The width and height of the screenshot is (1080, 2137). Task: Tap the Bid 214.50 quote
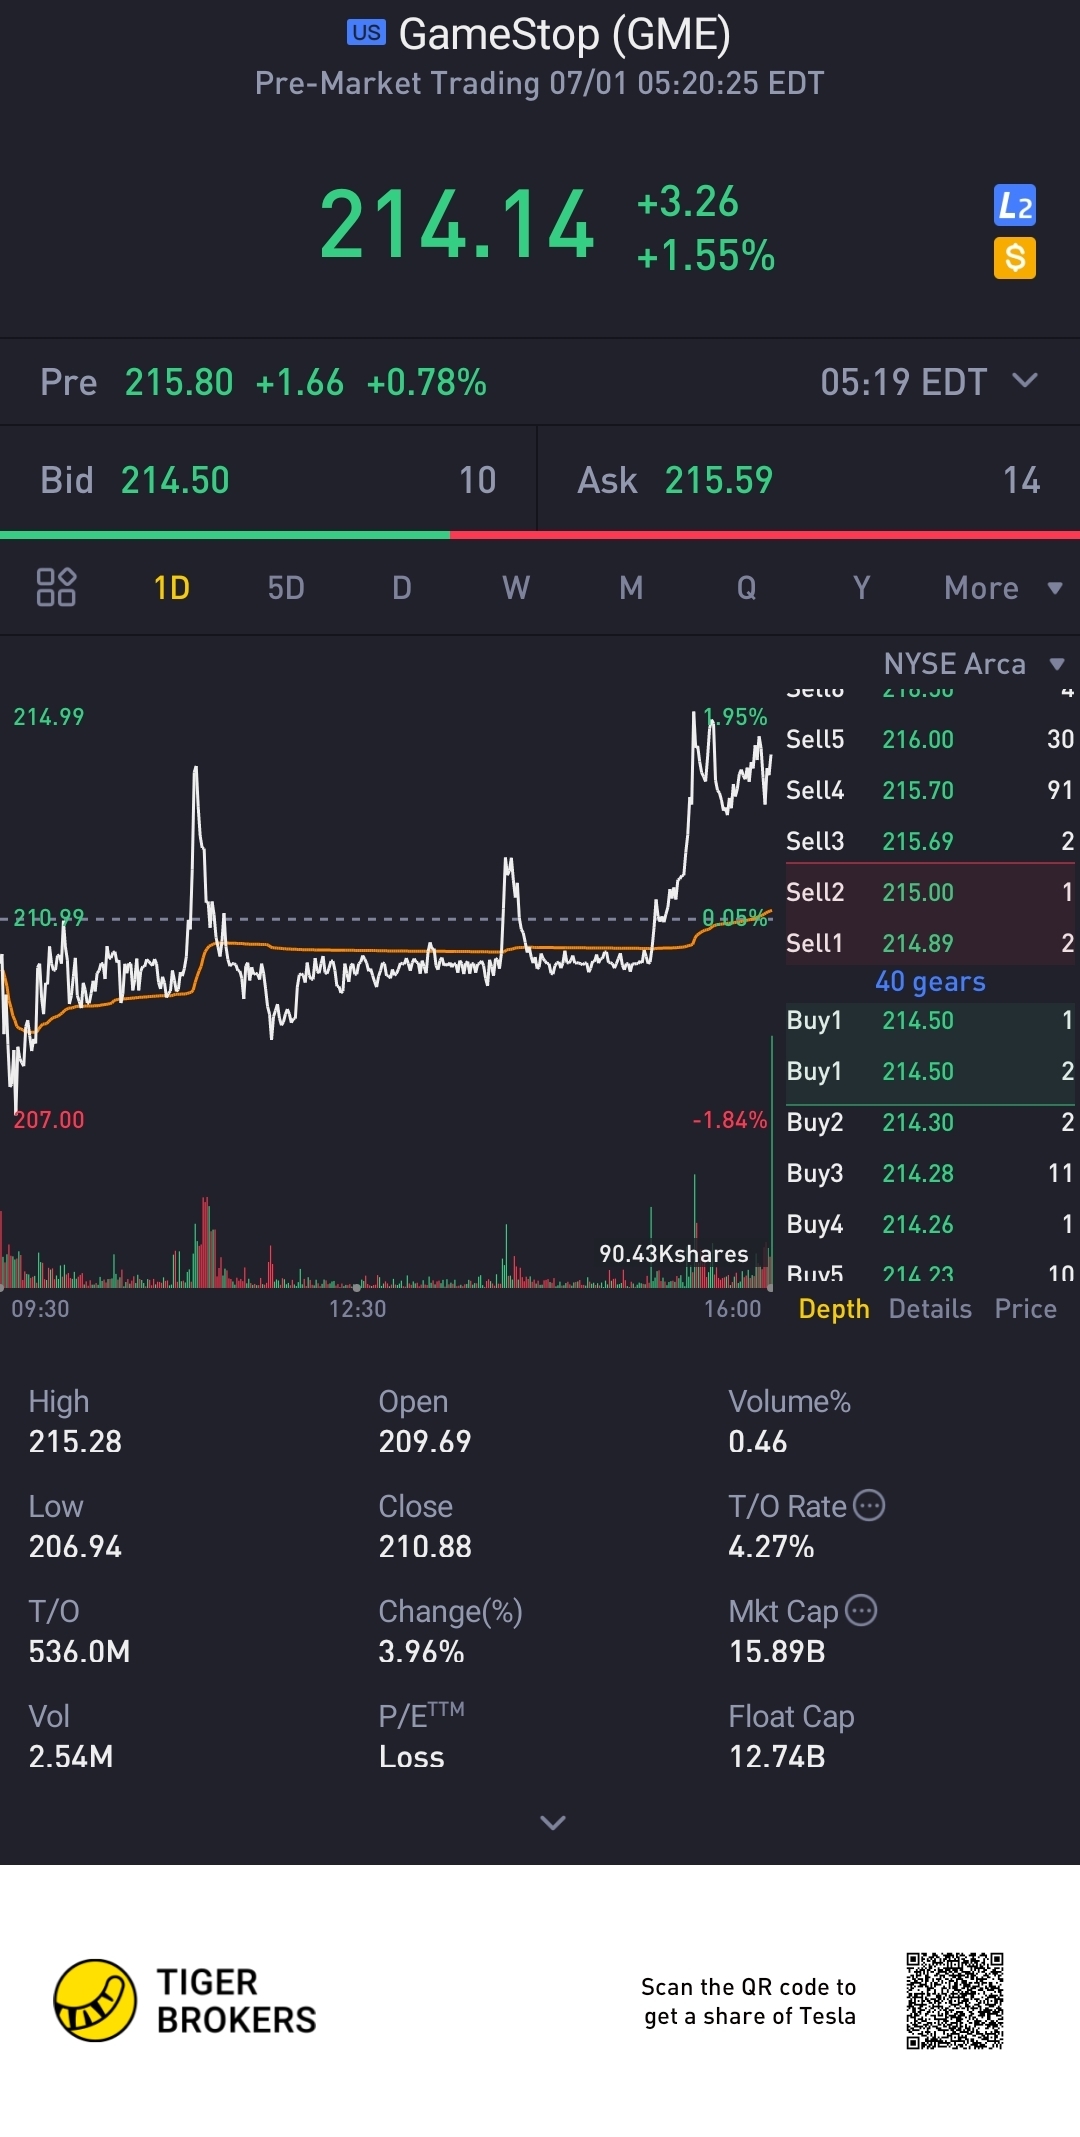point(268,480)
